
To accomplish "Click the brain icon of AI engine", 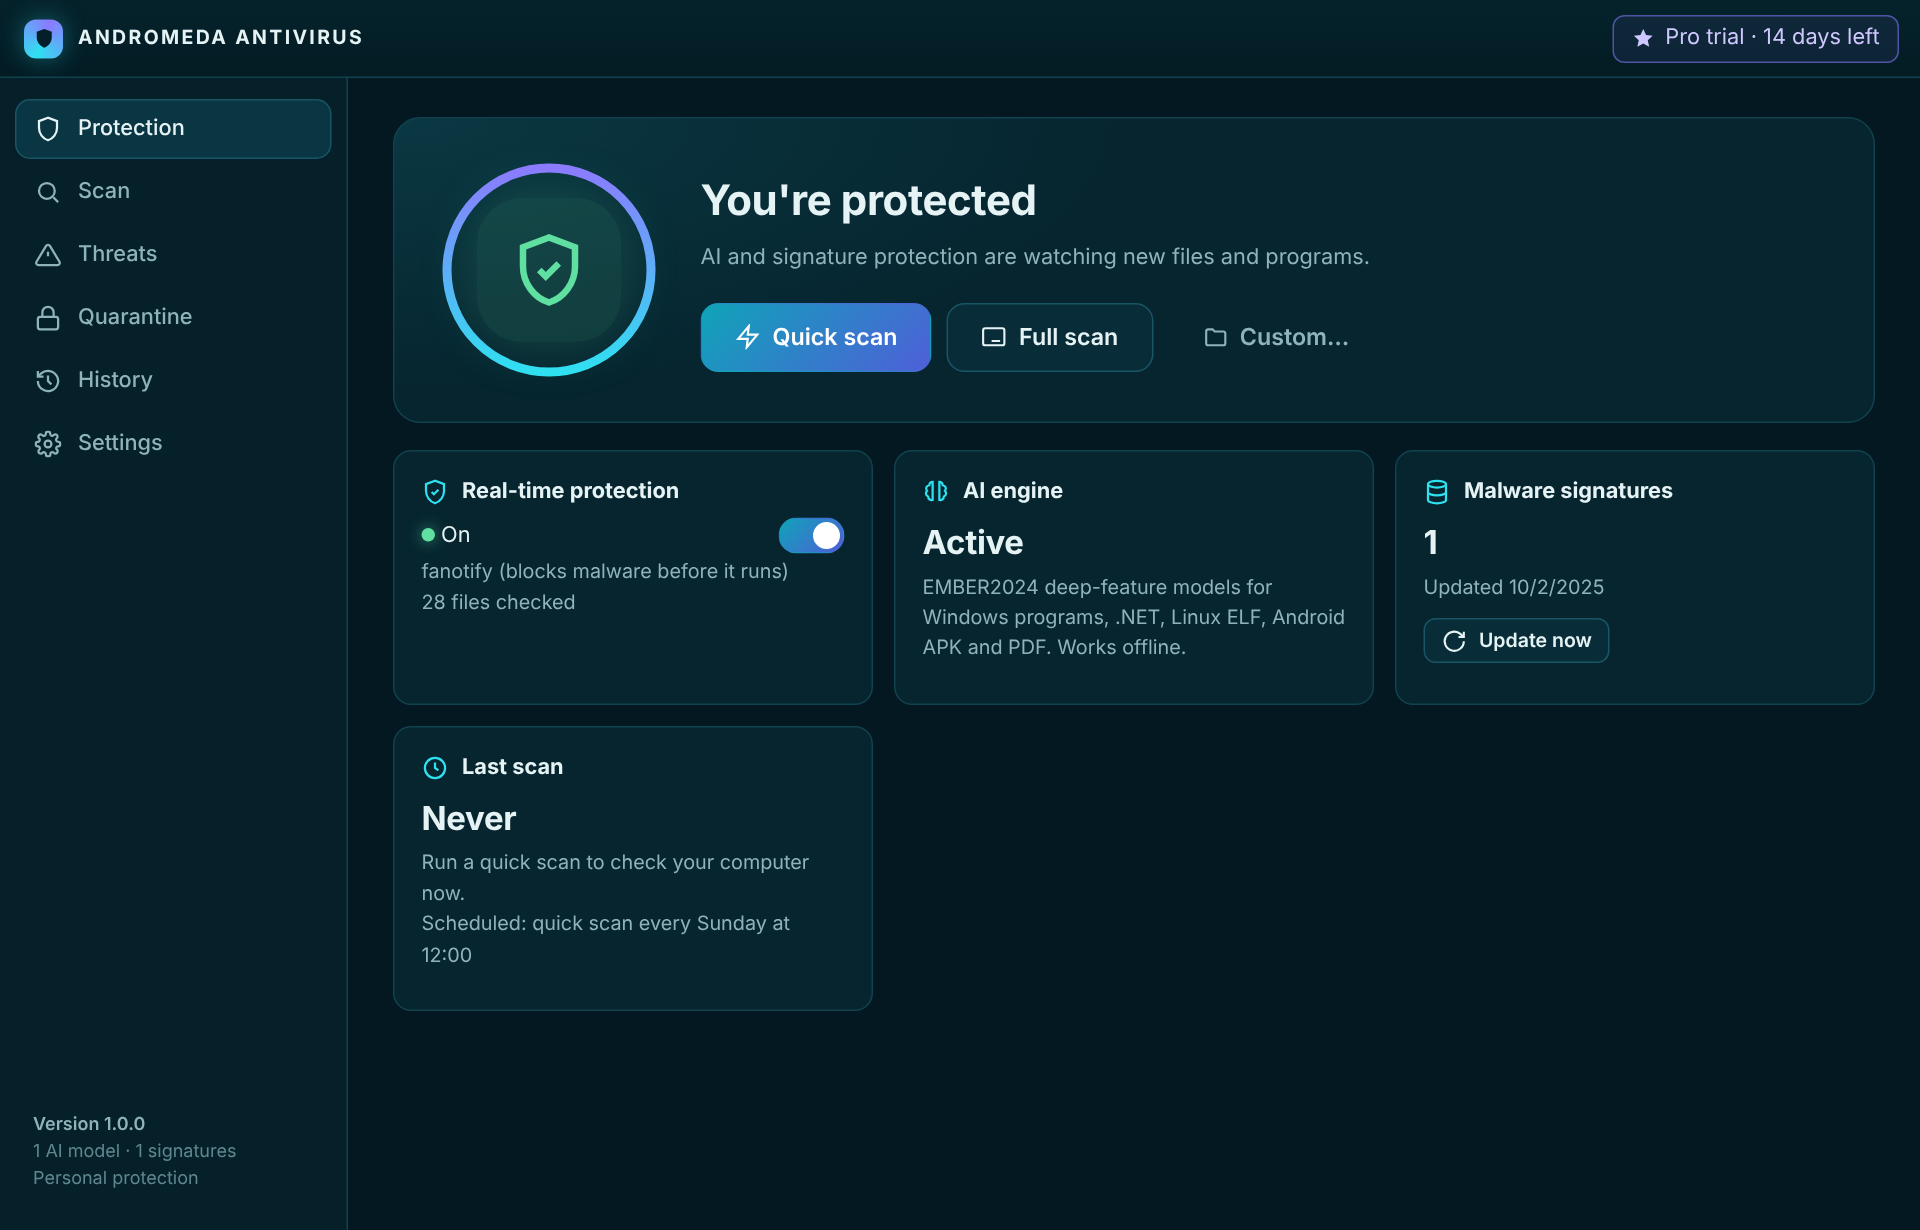I will pyautogui.click(x=936, y=491).
